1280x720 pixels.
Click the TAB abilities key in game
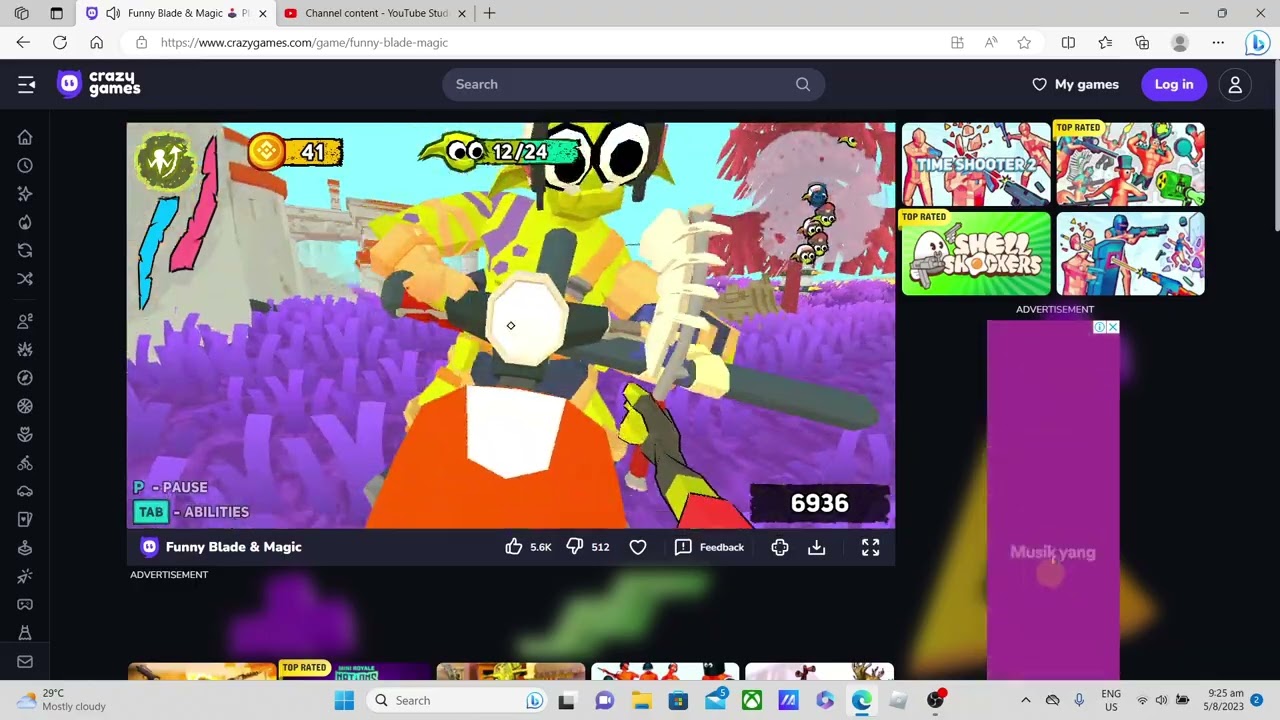tap(151, 512)
